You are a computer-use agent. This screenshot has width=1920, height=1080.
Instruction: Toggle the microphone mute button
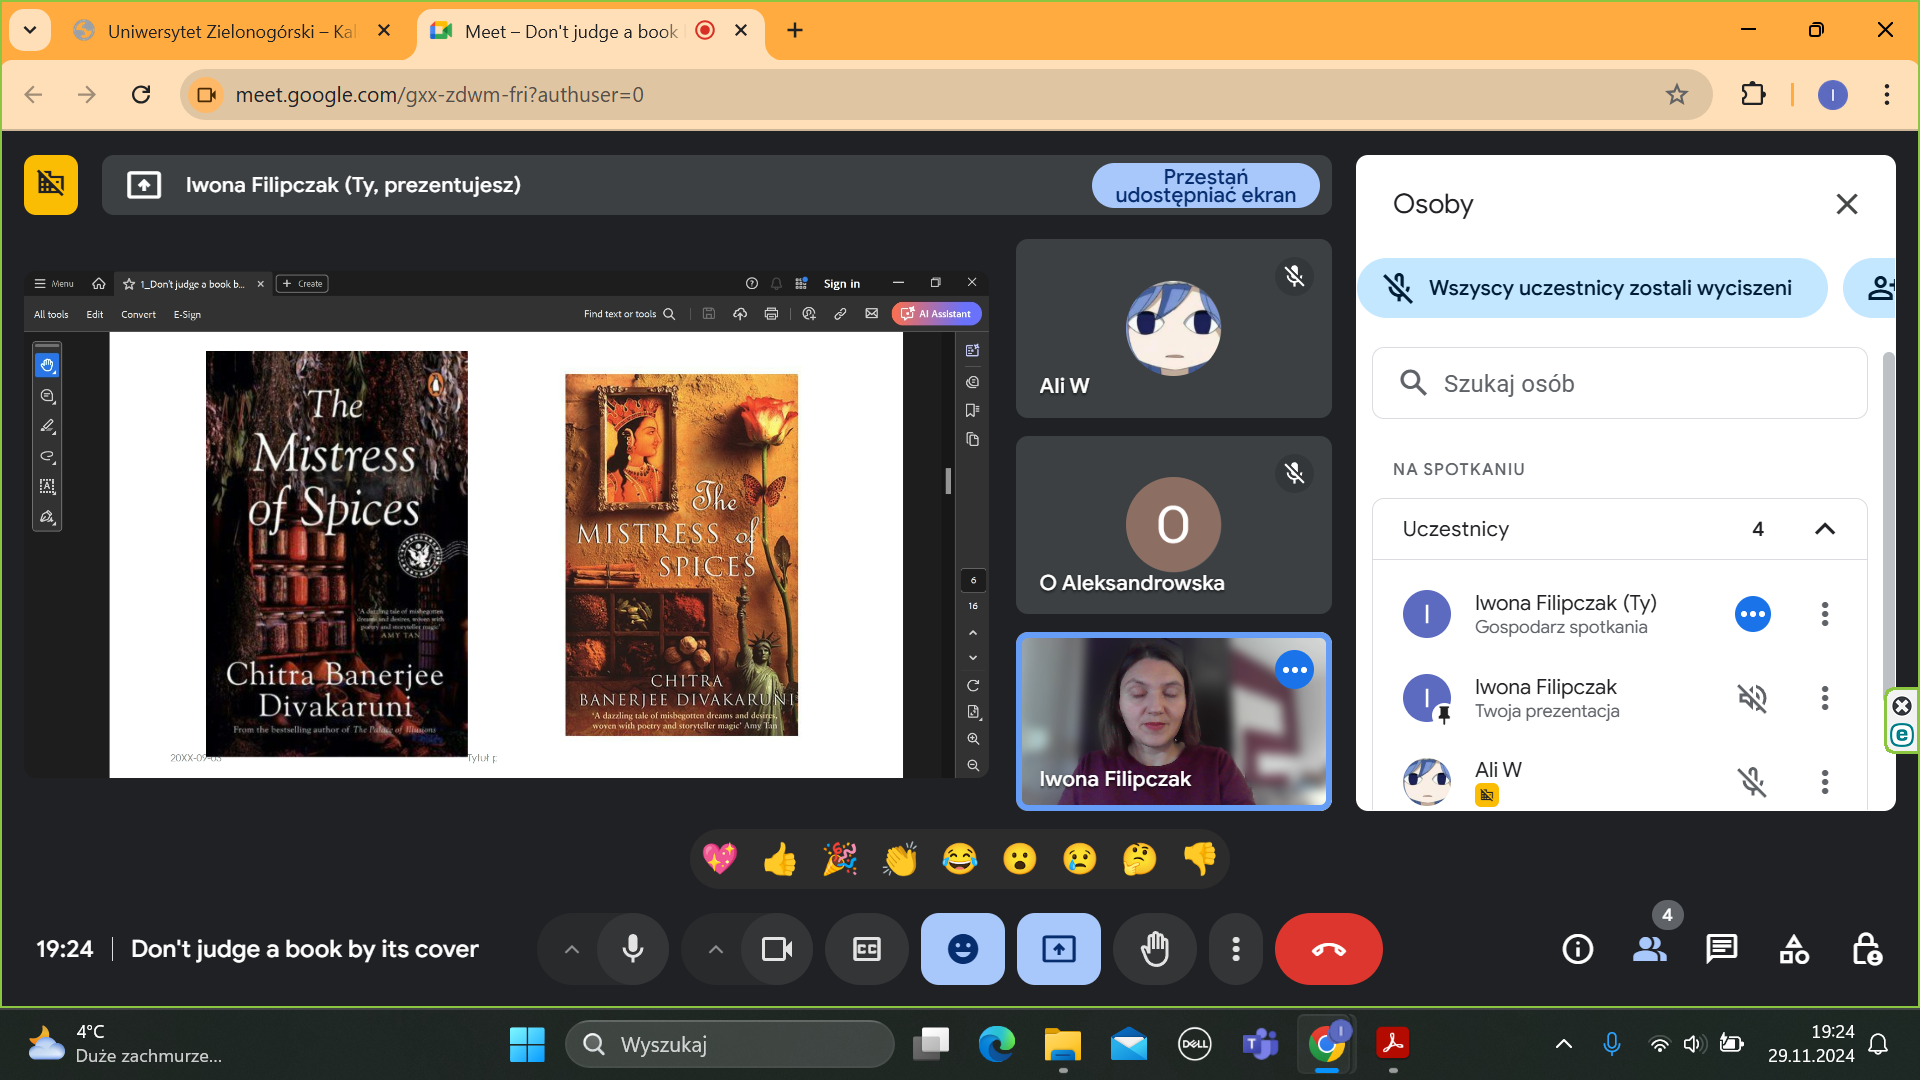pos(633,949)
